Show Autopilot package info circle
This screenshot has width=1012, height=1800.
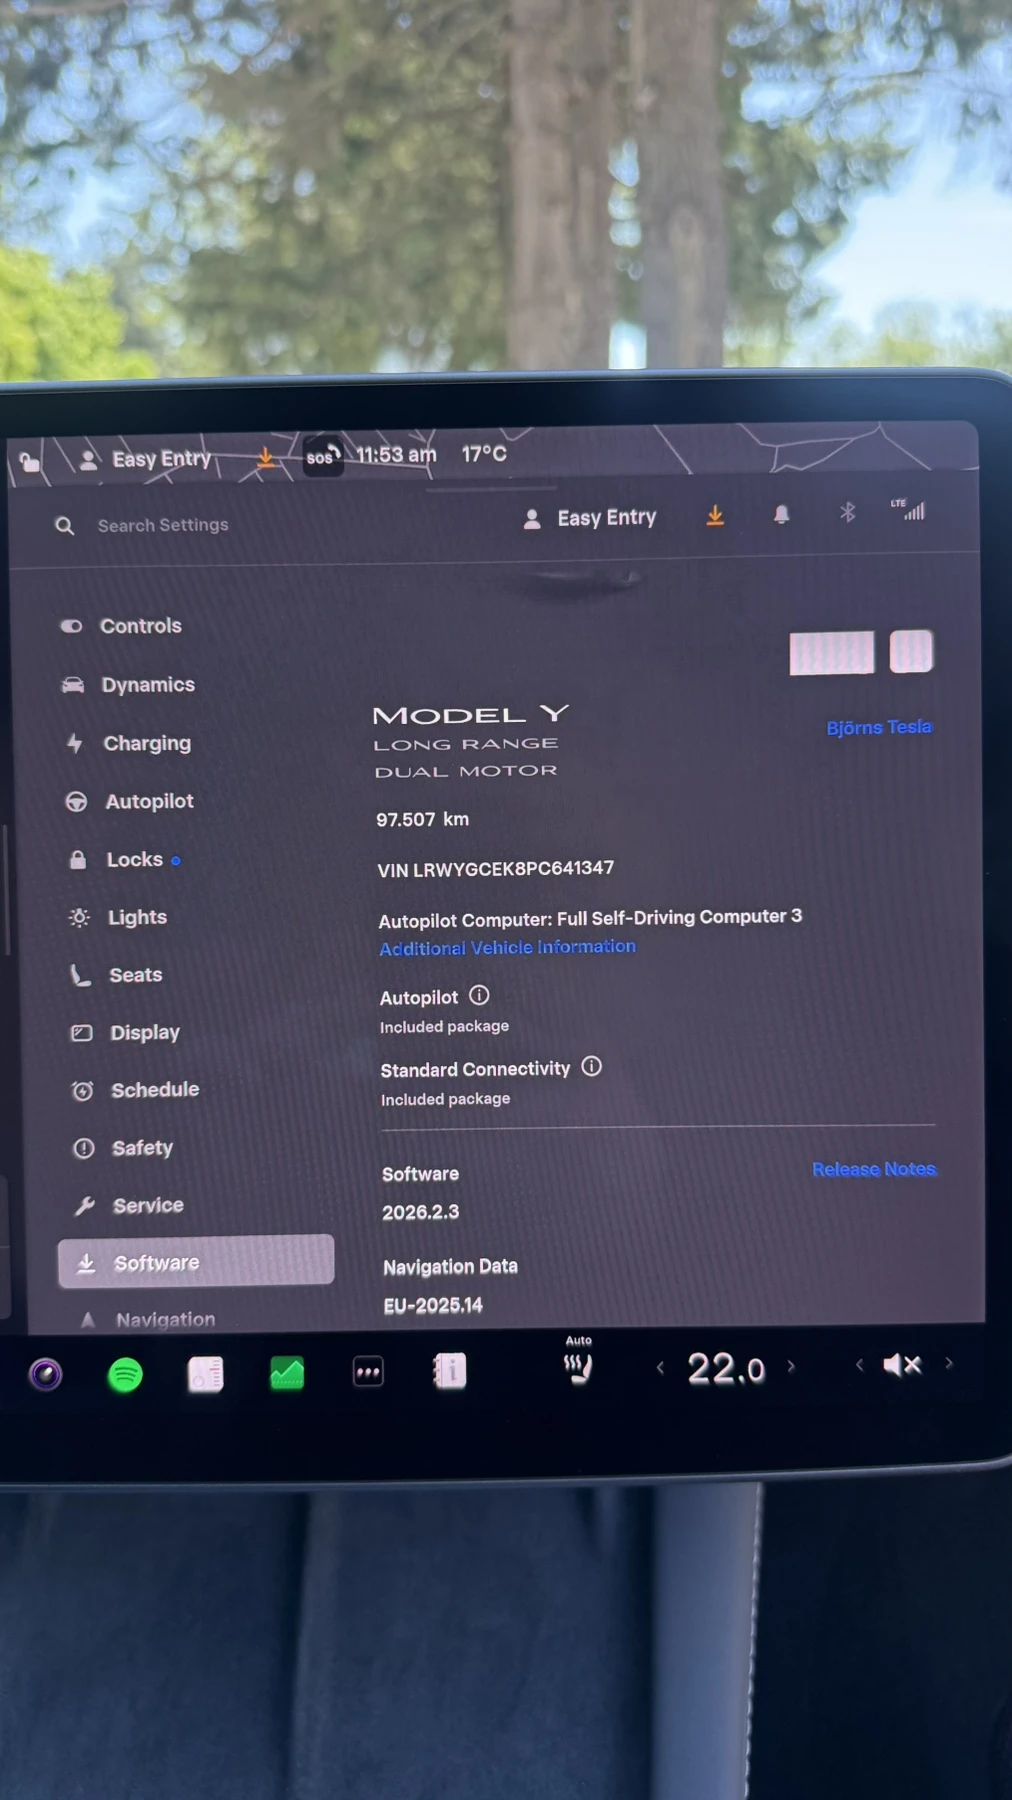point(479,995)
